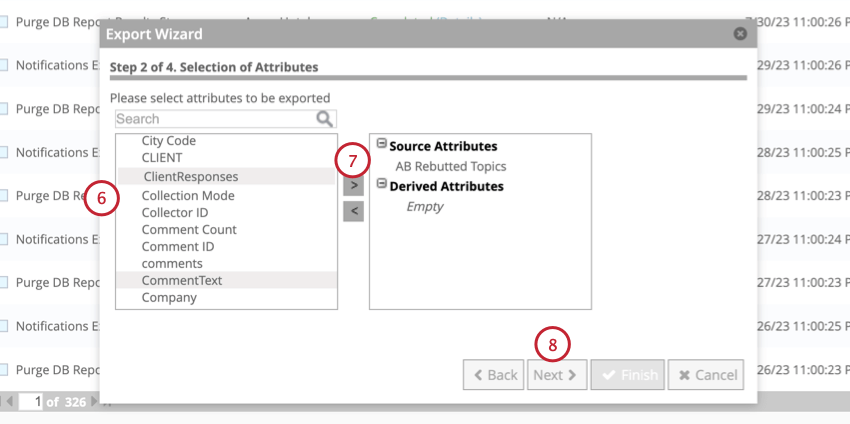Click the Next button
This screenshot has height=424, width=850.
[556, 375]
